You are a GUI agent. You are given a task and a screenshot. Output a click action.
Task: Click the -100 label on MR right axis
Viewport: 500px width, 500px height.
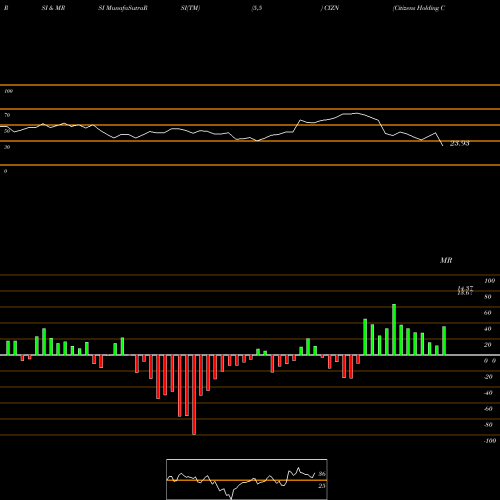tap(490, 441)
